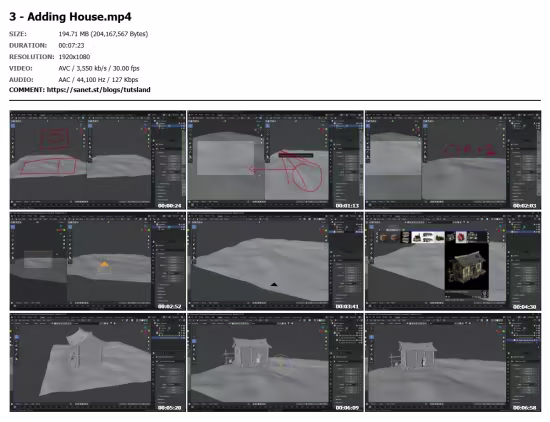
Task: Click the "COMMENT:" label
Action: click(x=27, y=90)
